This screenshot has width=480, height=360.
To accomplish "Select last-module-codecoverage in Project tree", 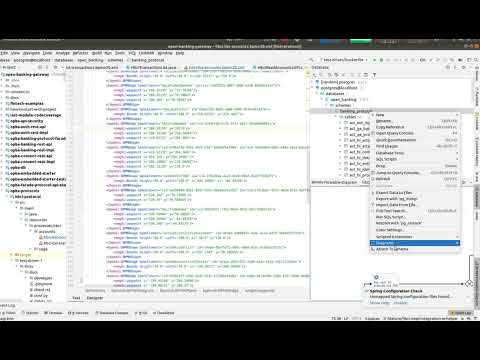I will (x=36, y=115).
